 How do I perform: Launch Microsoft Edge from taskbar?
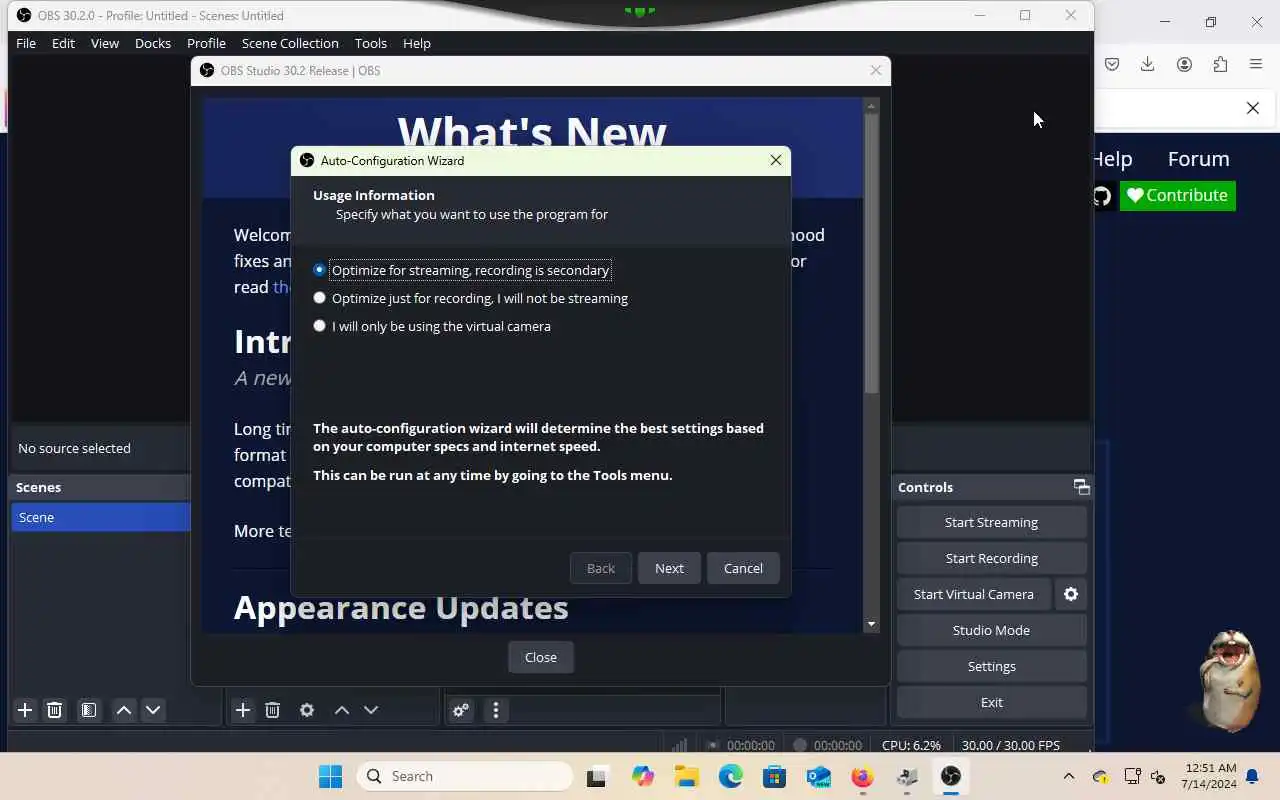tap(730, 776)
